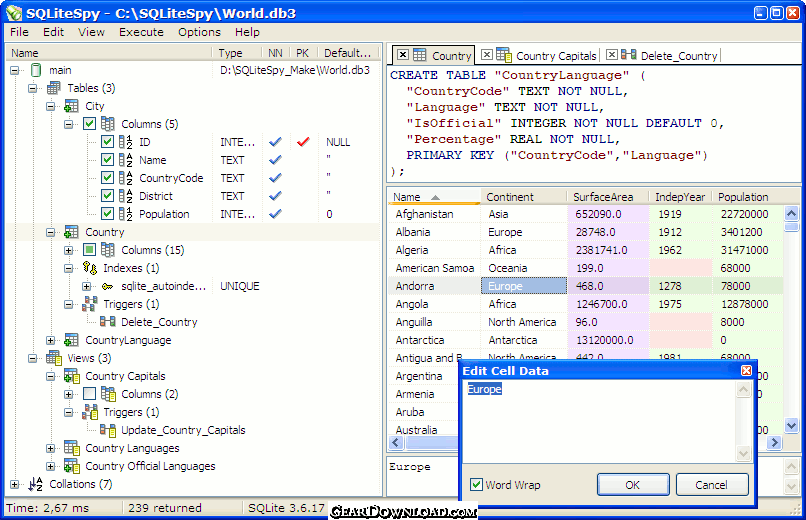Collapse the City table node
Viewport: 806px width, 520px height.
coord(50,106)
